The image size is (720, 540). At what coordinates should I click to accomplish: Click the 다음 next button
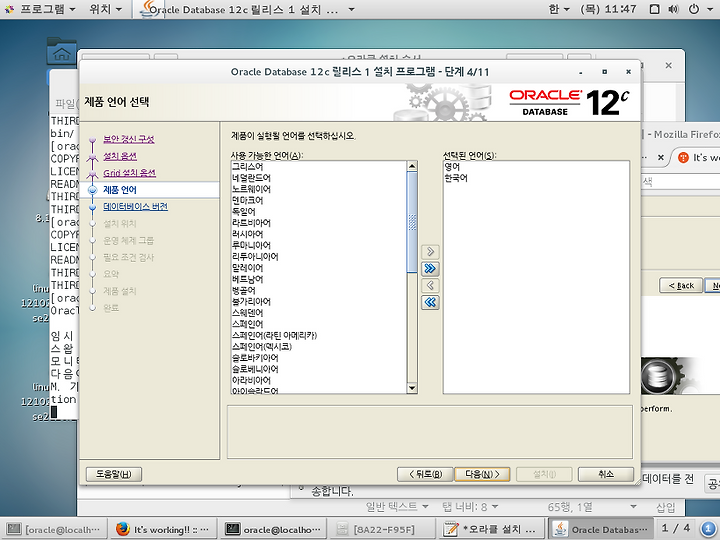(x=482, y=474)
